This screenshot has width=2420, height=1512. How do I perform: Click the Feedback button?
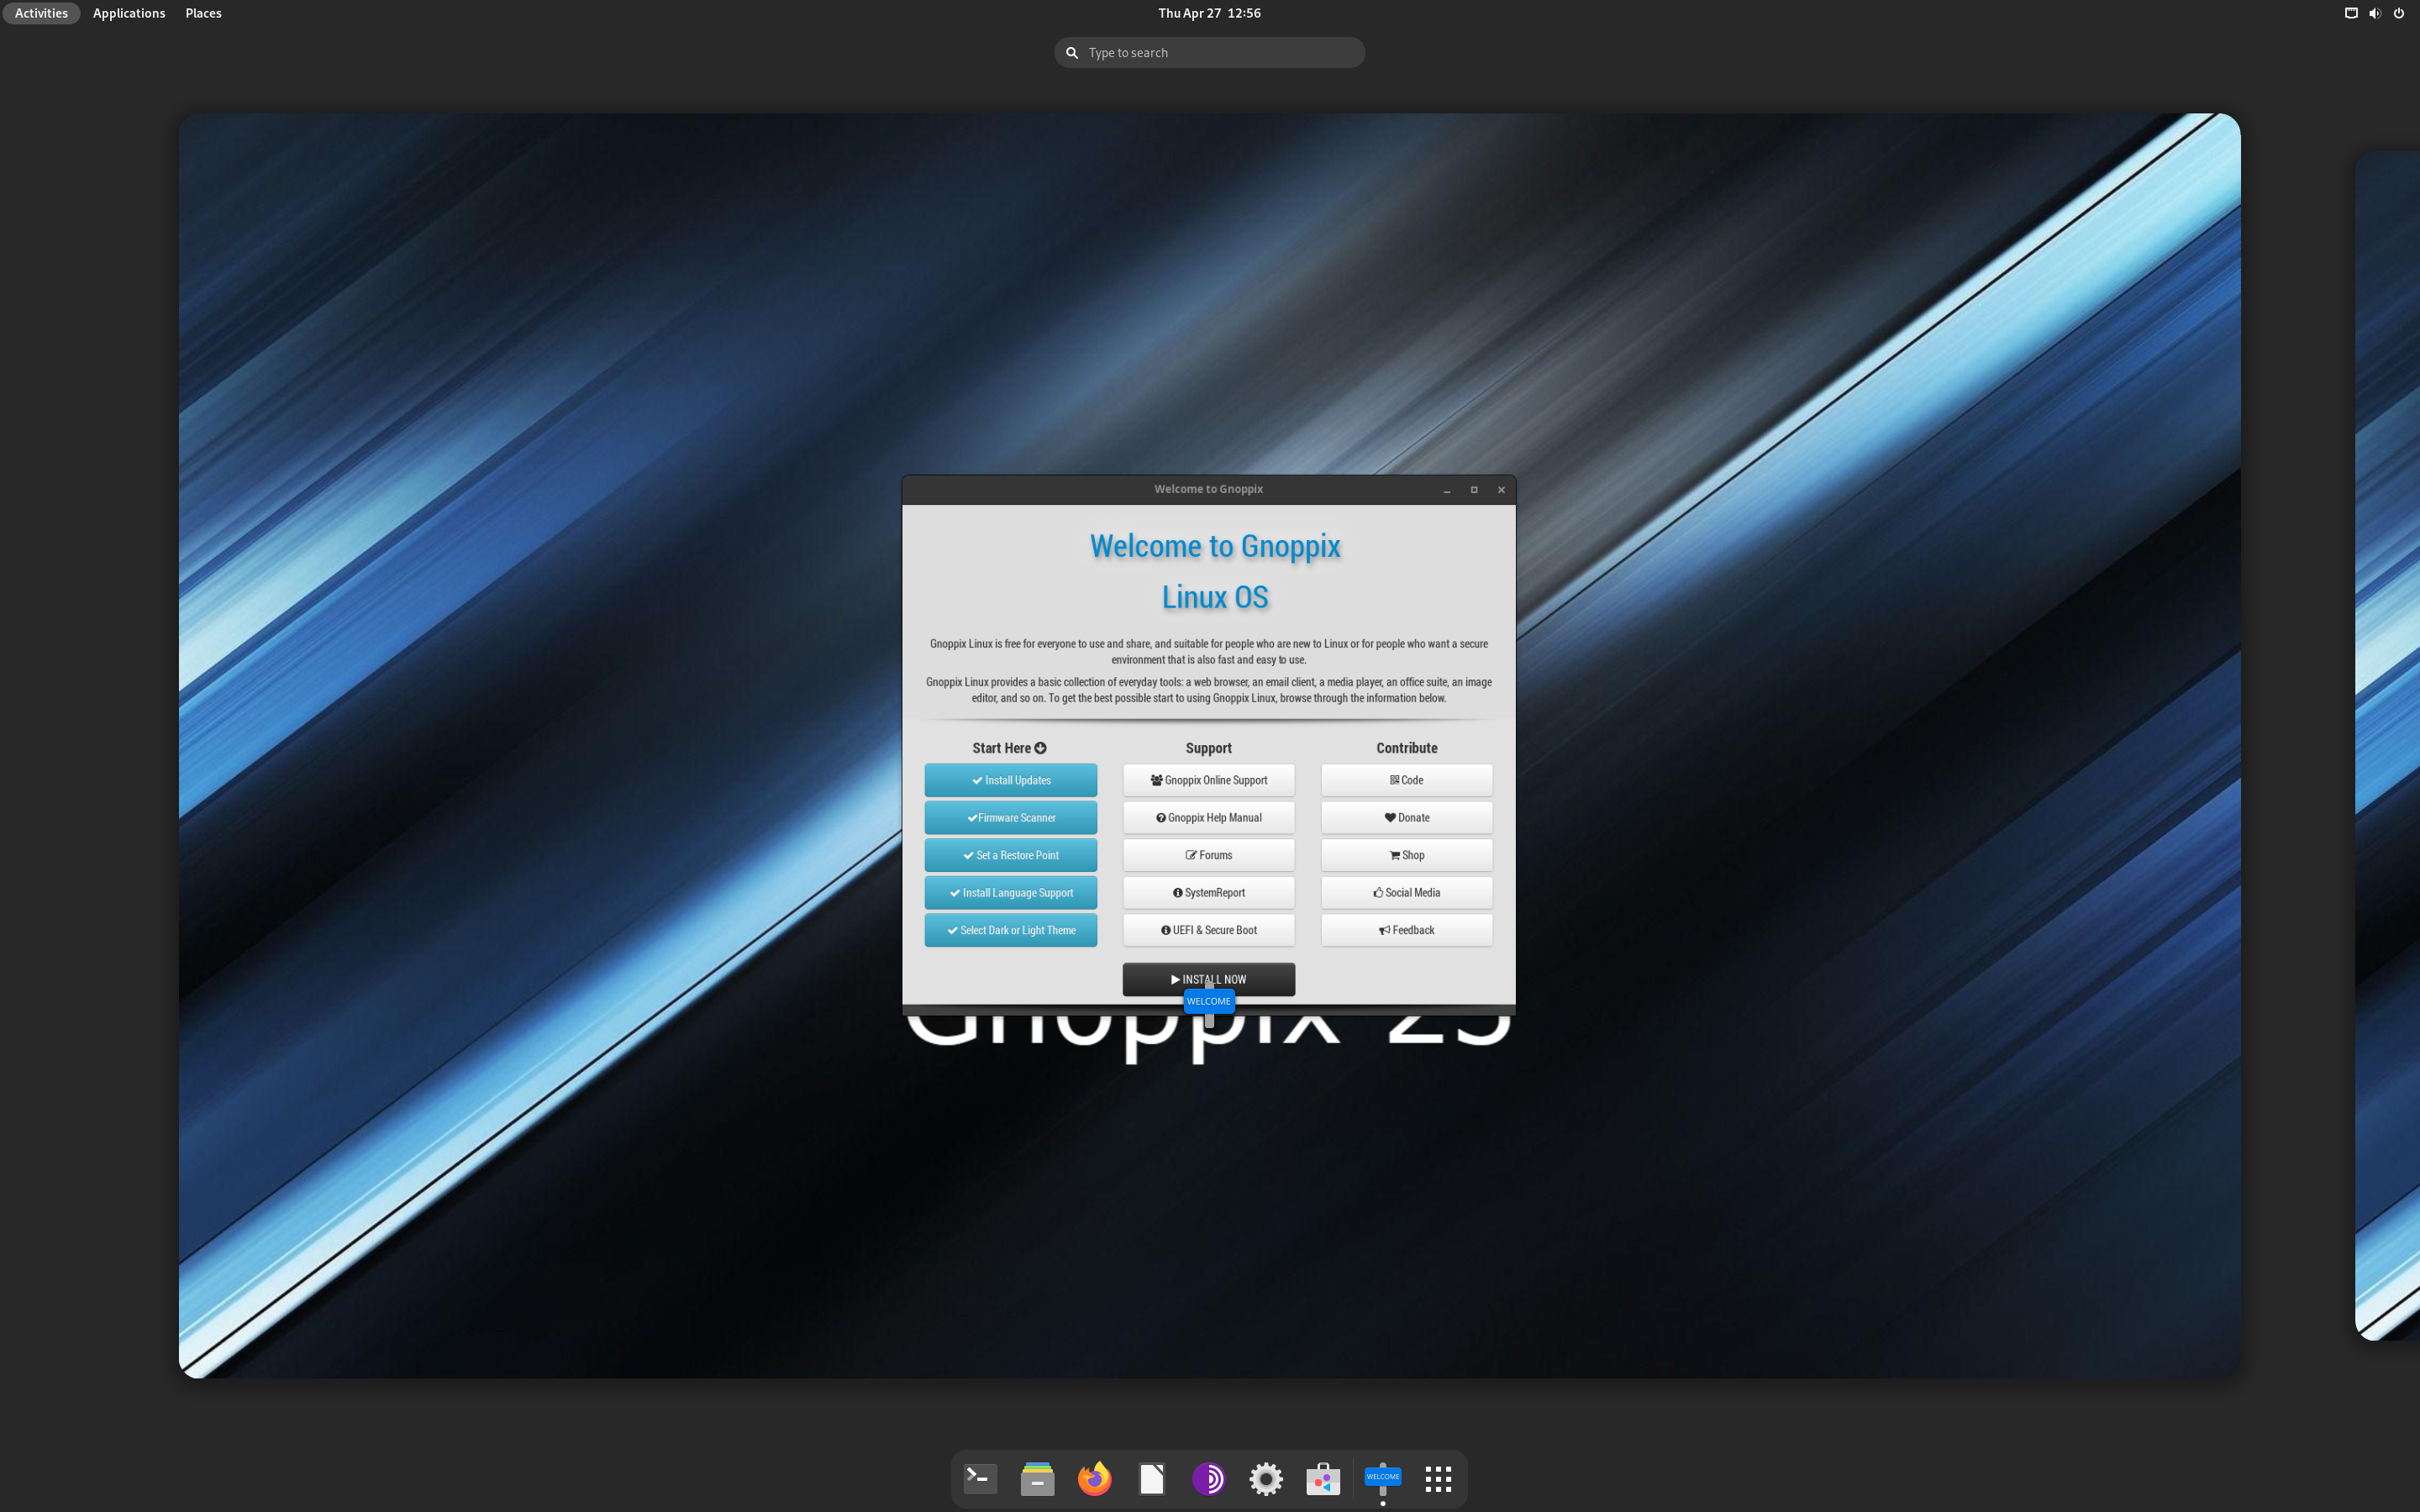[1406, 930]
